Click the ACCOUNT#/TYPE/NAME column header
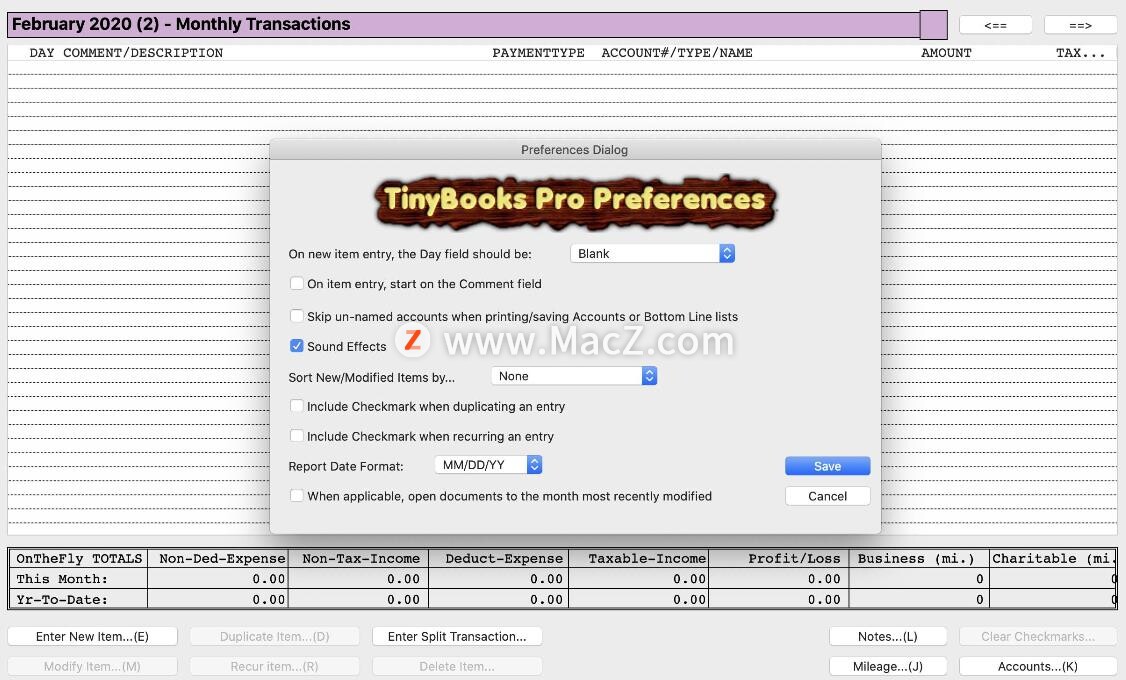1126x680 pixels. pyautogui.click(x=676, y=52)
